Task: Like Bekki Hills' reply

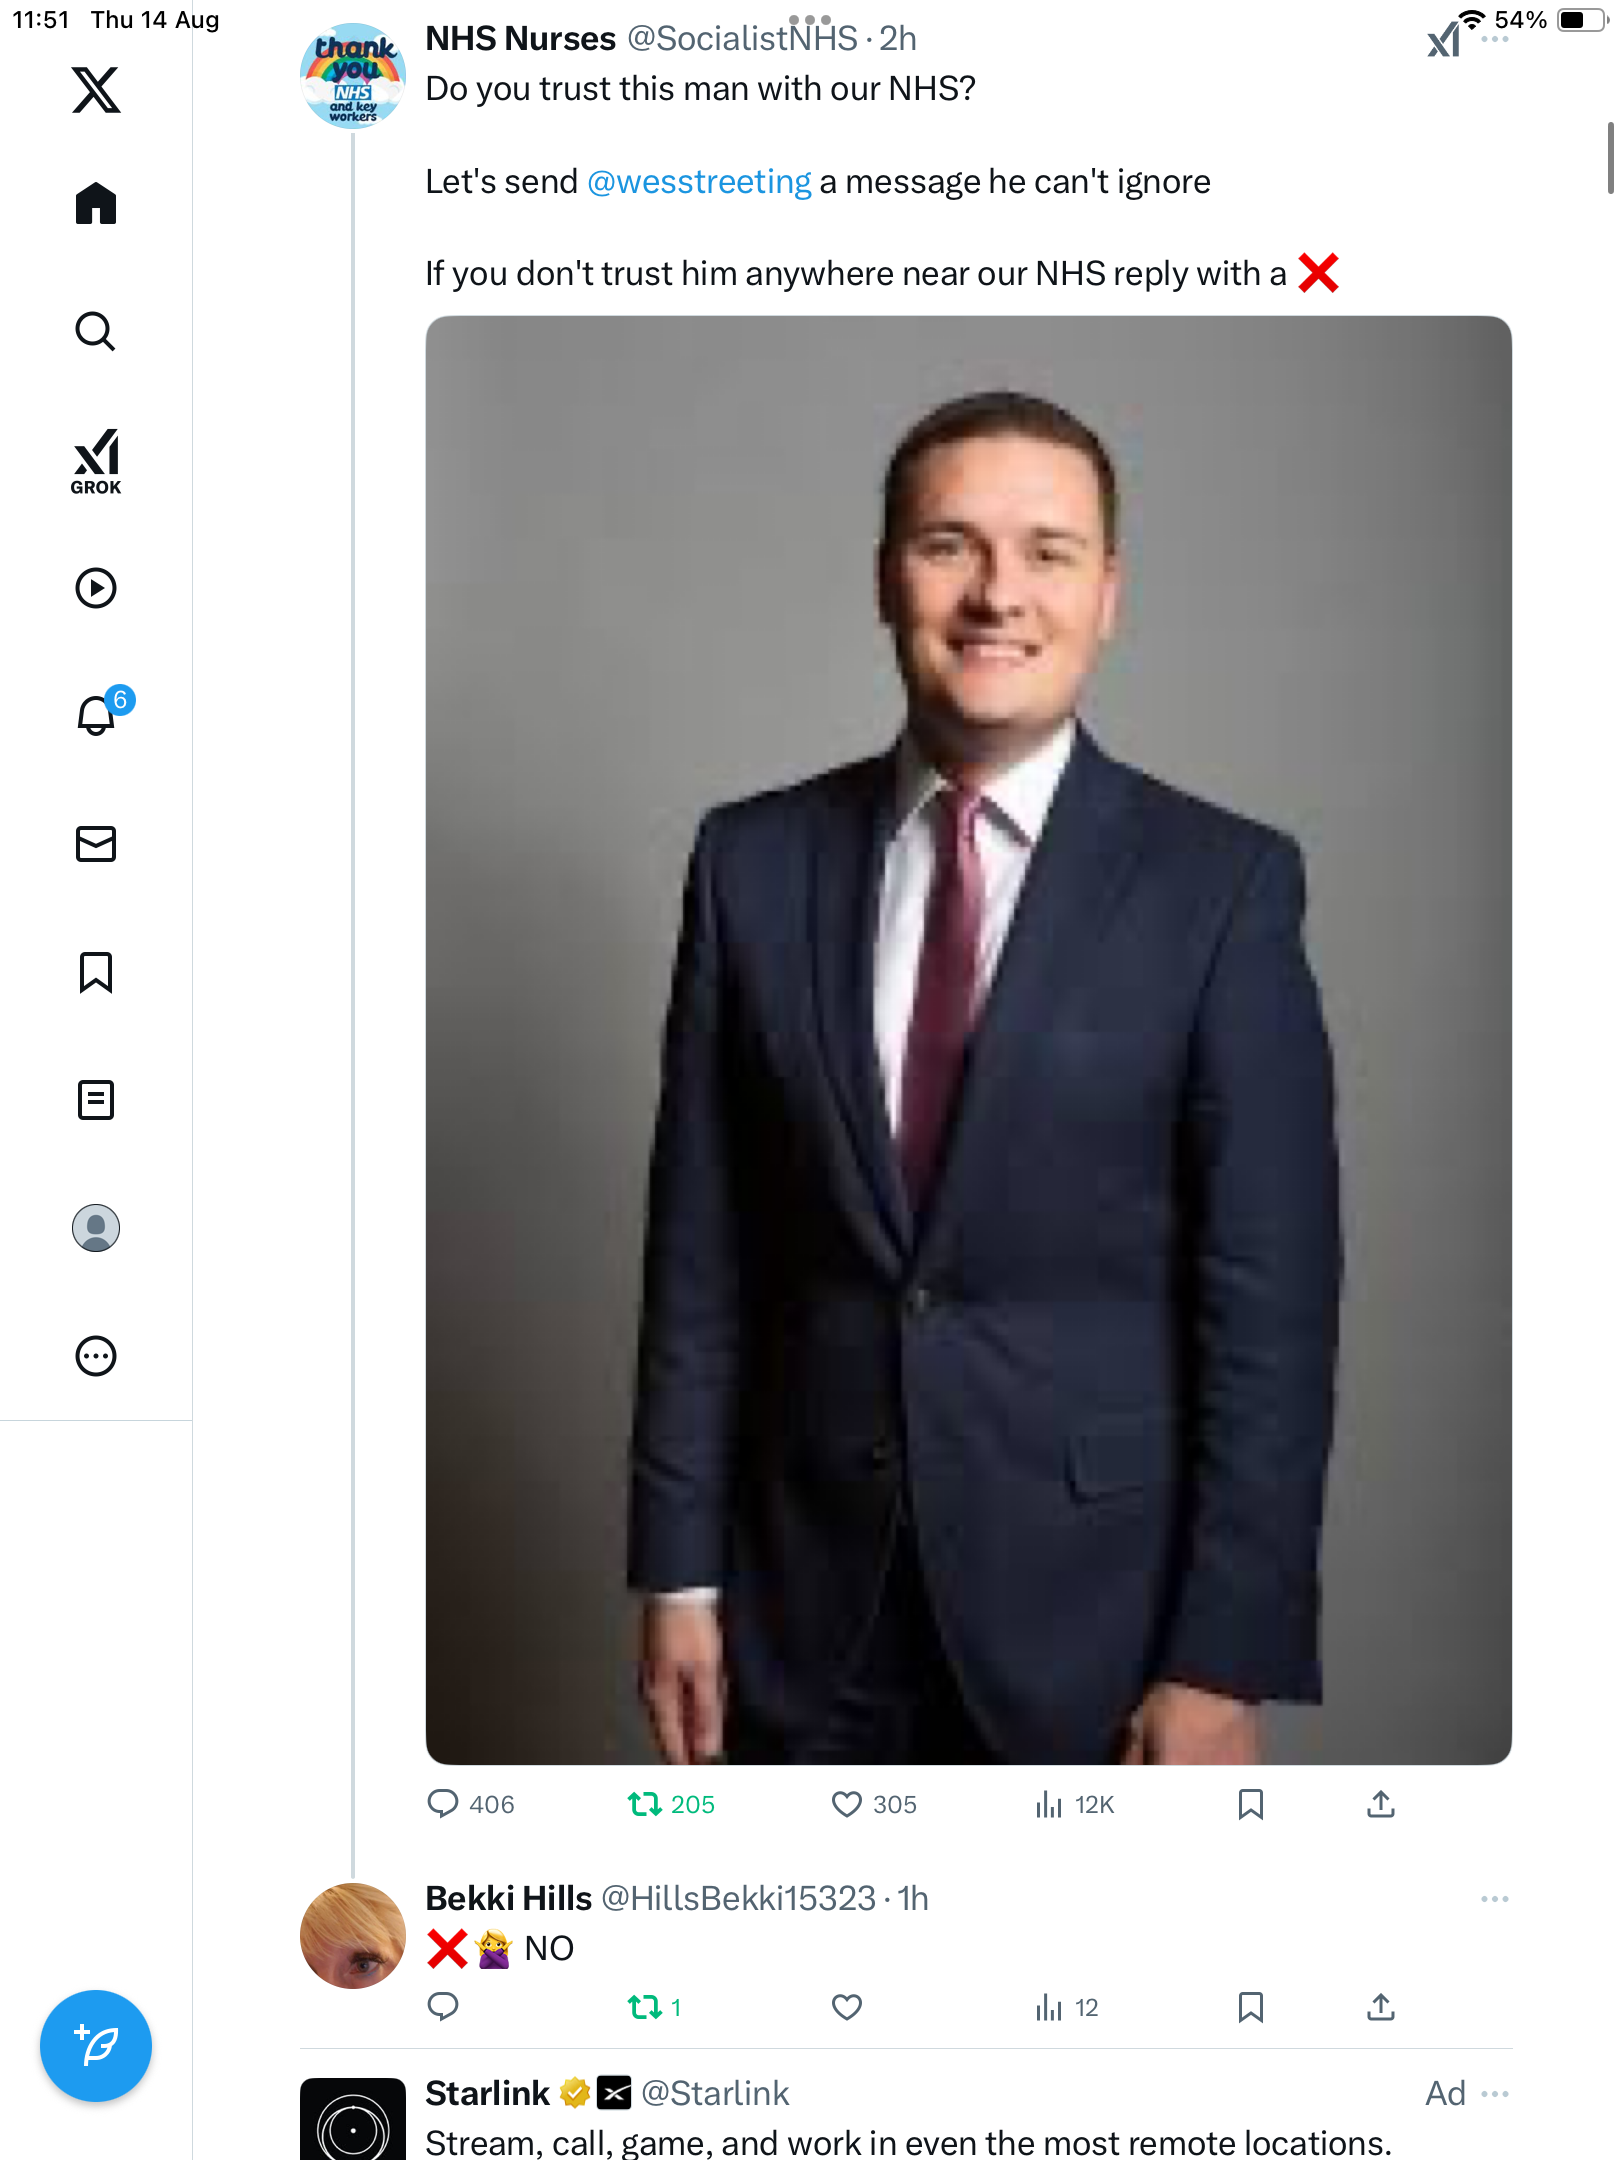Action: tap(847, 2007)
